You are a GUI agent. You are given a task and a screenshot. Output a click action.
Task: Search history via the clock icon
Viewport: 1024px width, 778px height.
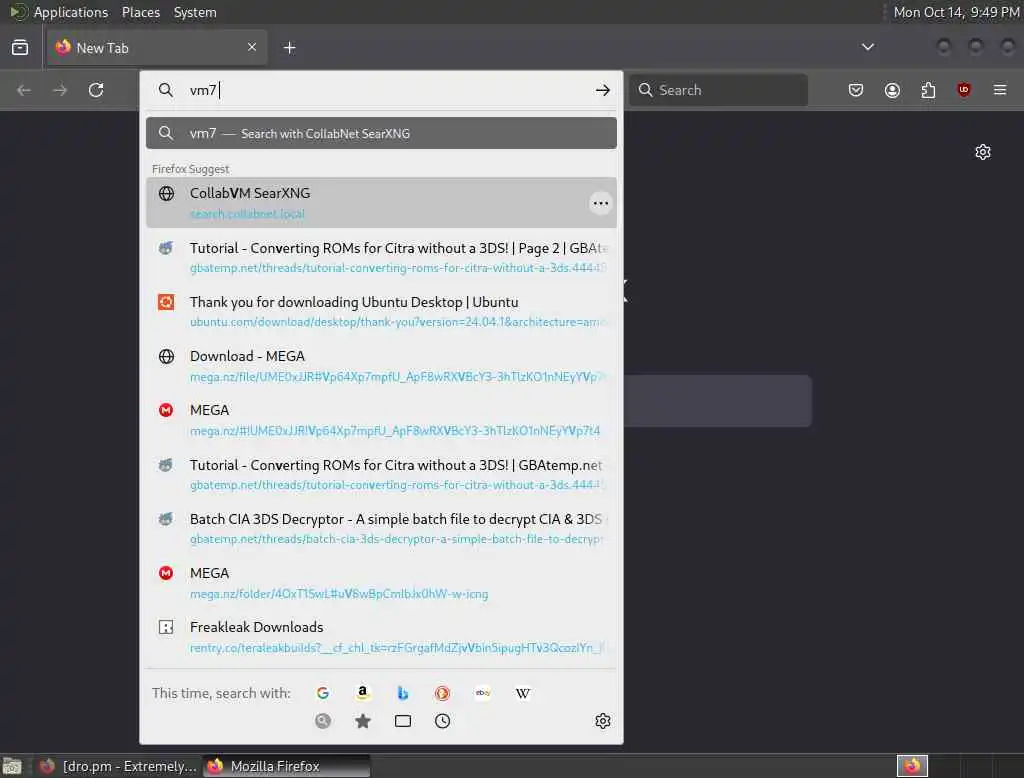[x=442, y=721]
